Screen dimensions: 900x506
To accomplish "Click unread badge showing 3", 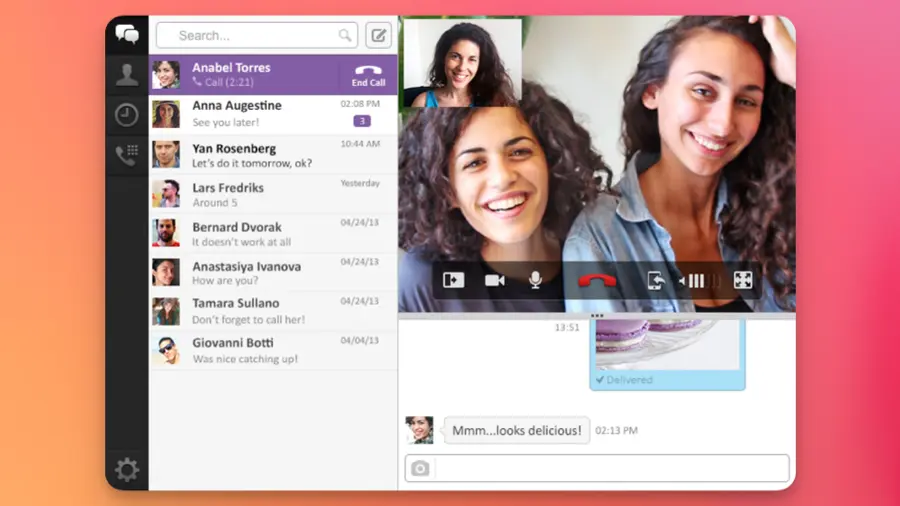I will 362,121.
